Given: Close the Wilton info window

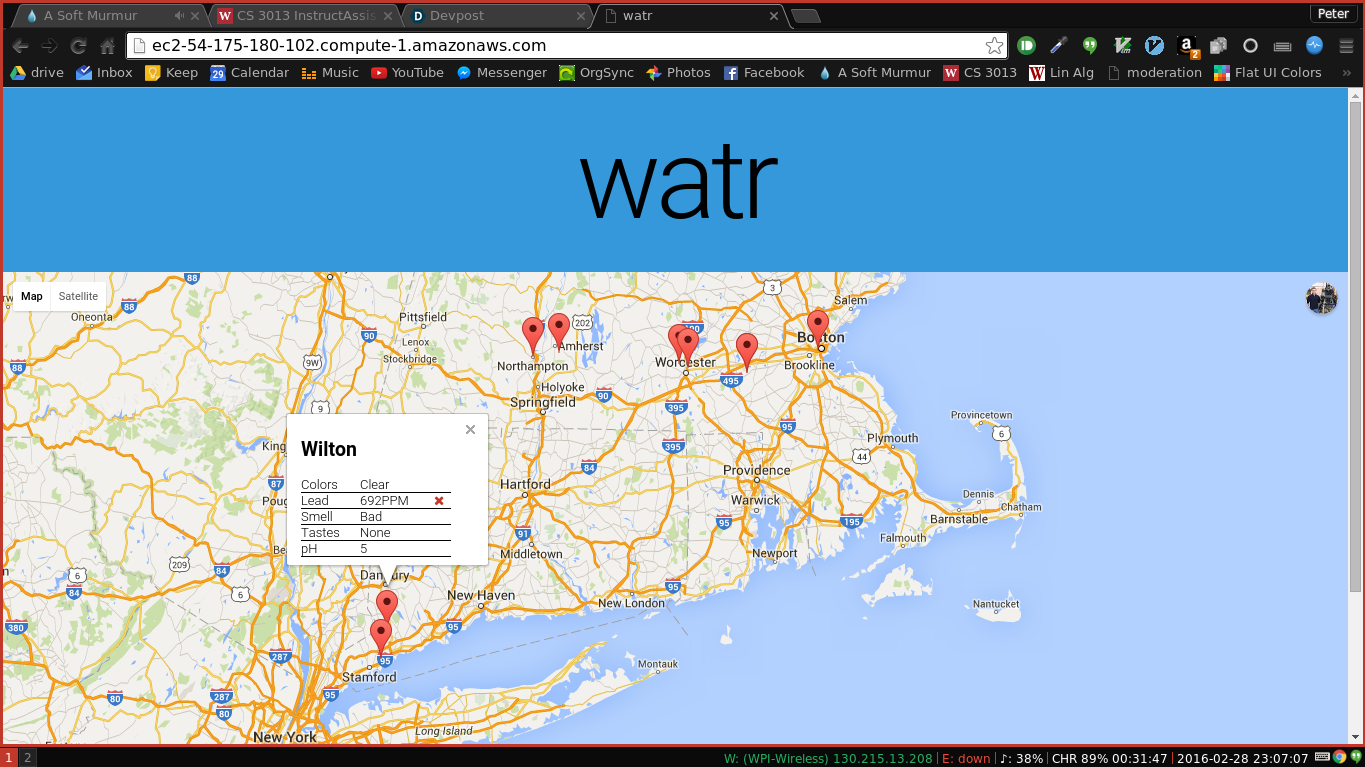Looking at the screenshot, I should click(x=470, y=430).
